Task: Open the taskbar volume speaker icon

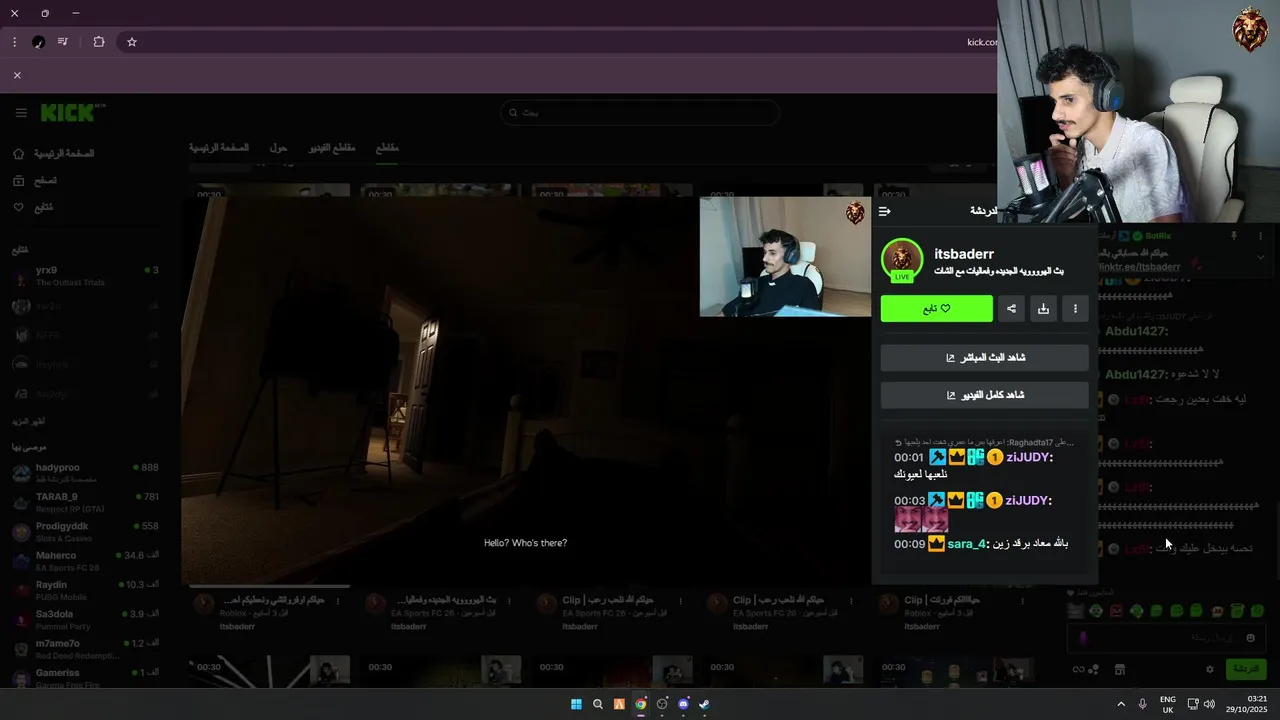Action: click(x=1209, y=704)
